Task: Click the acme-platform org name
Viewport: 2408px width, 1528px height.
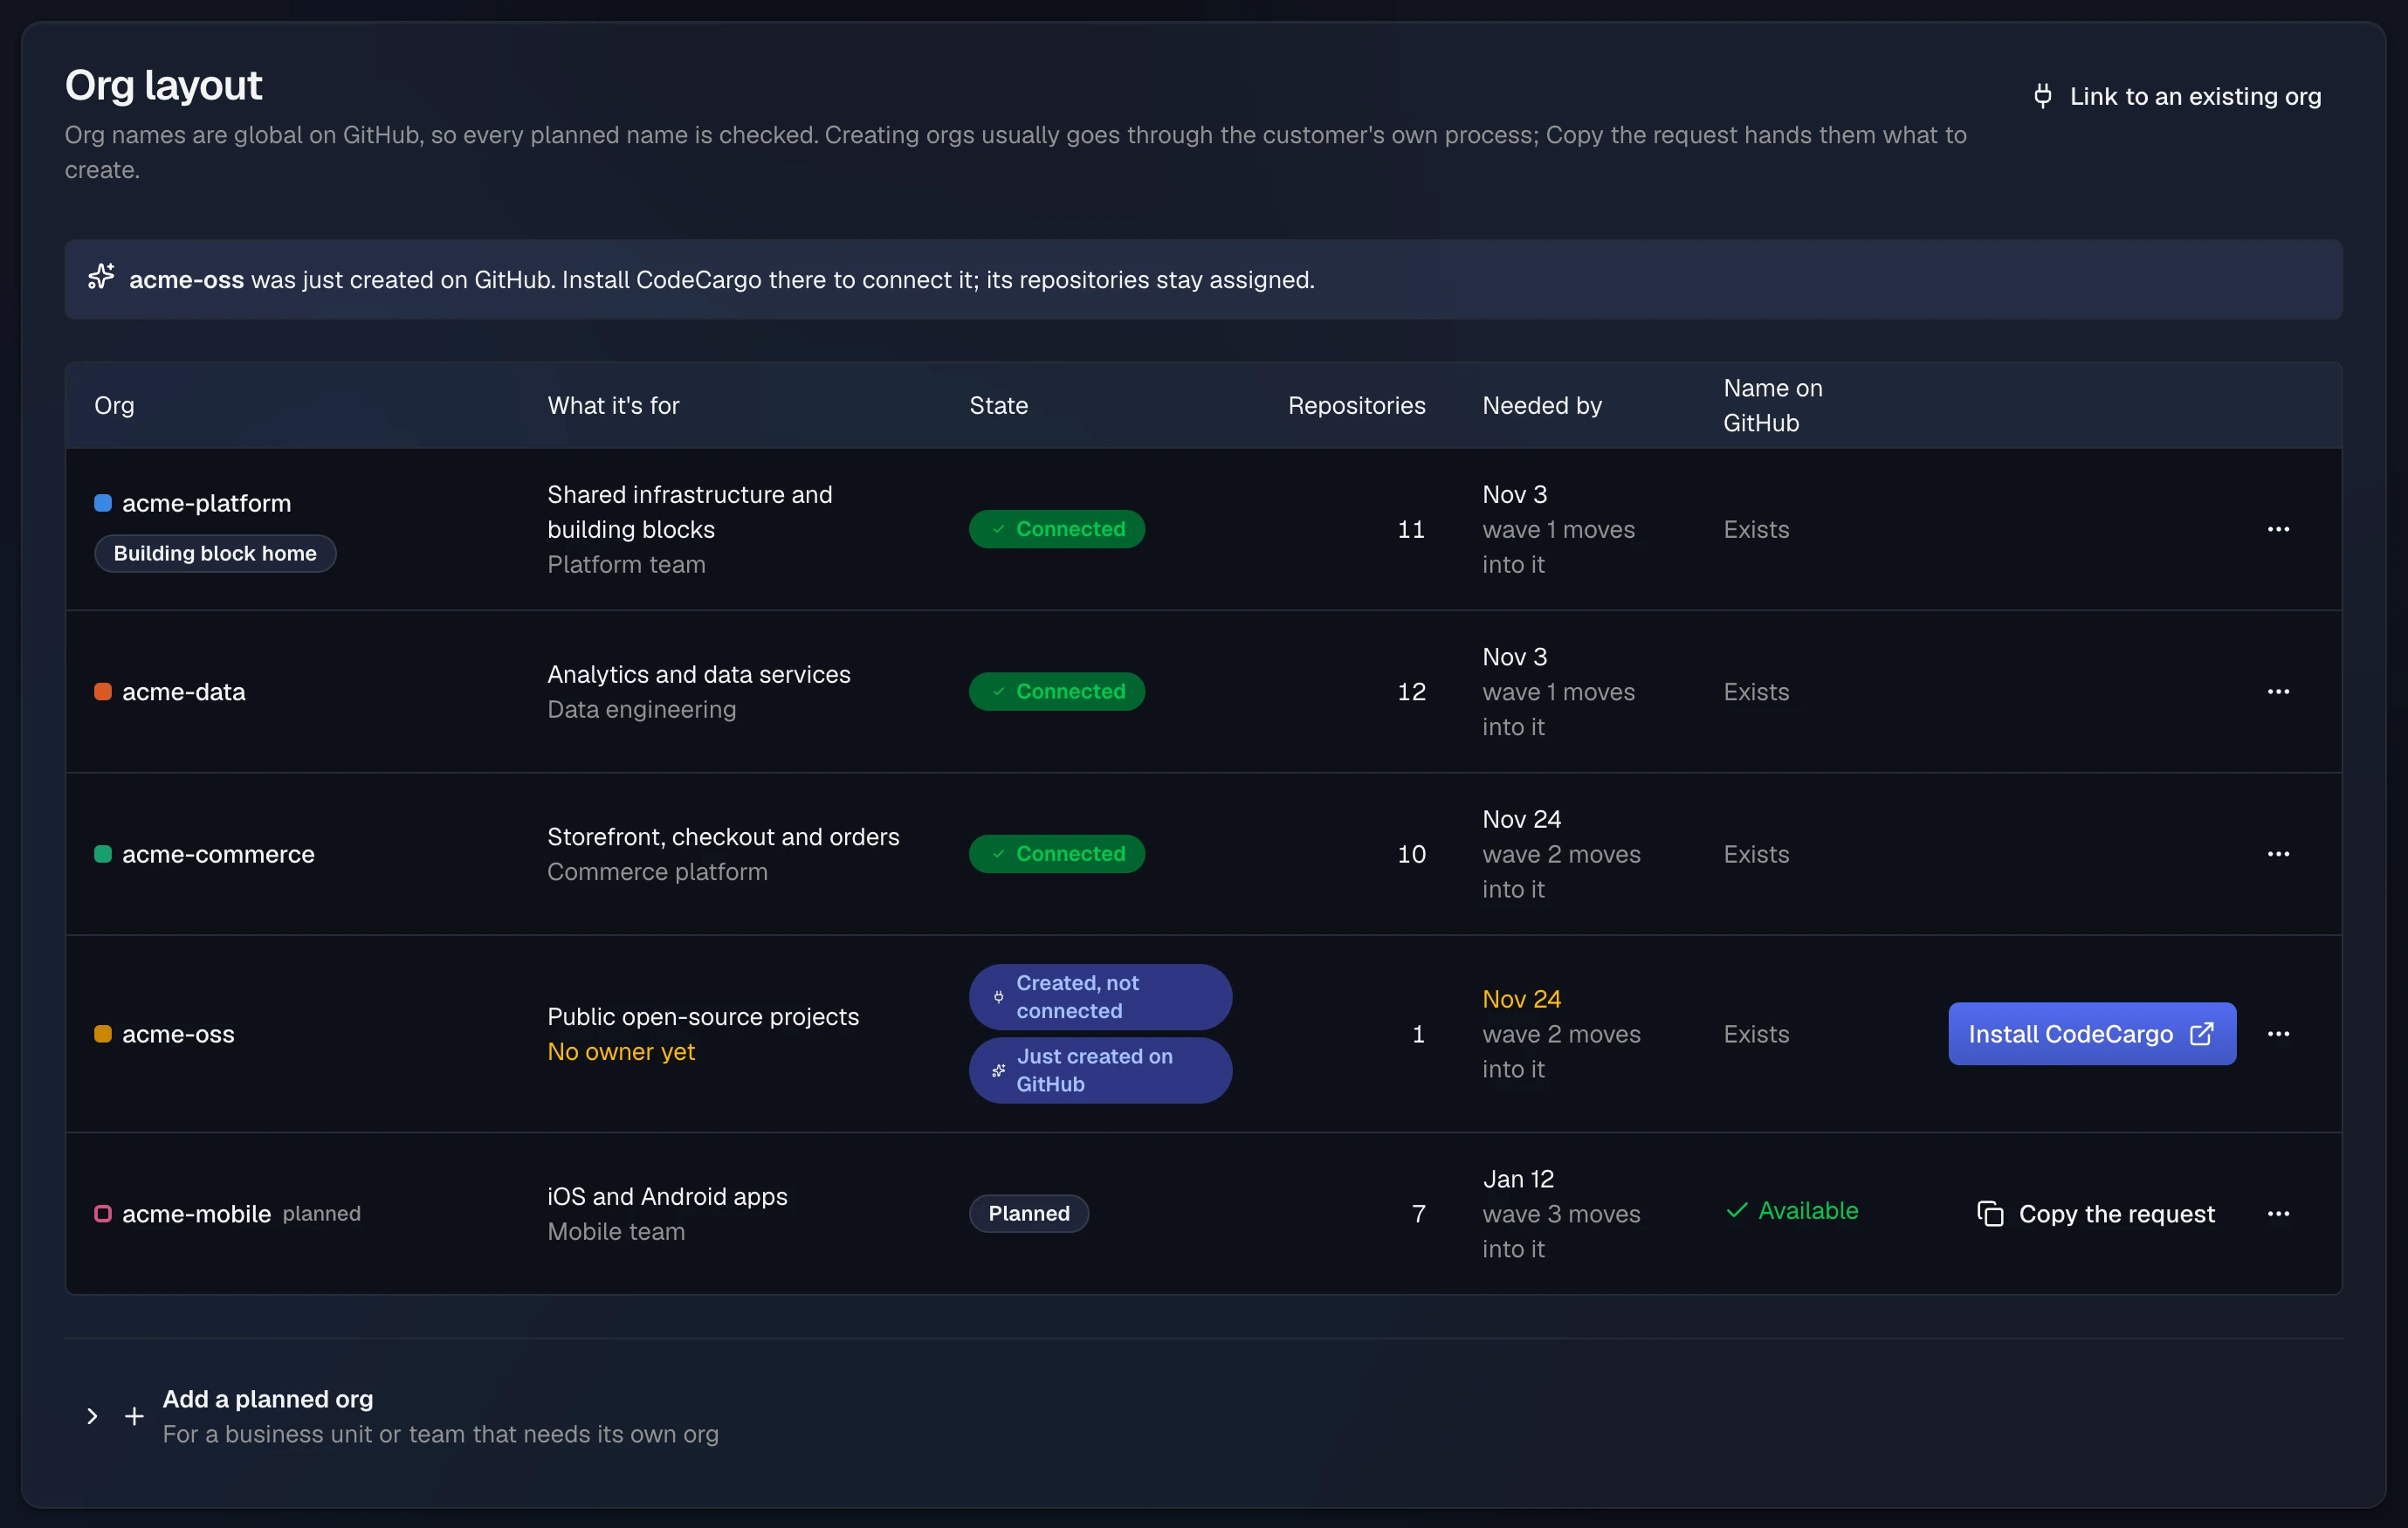Action: [206, 503]
